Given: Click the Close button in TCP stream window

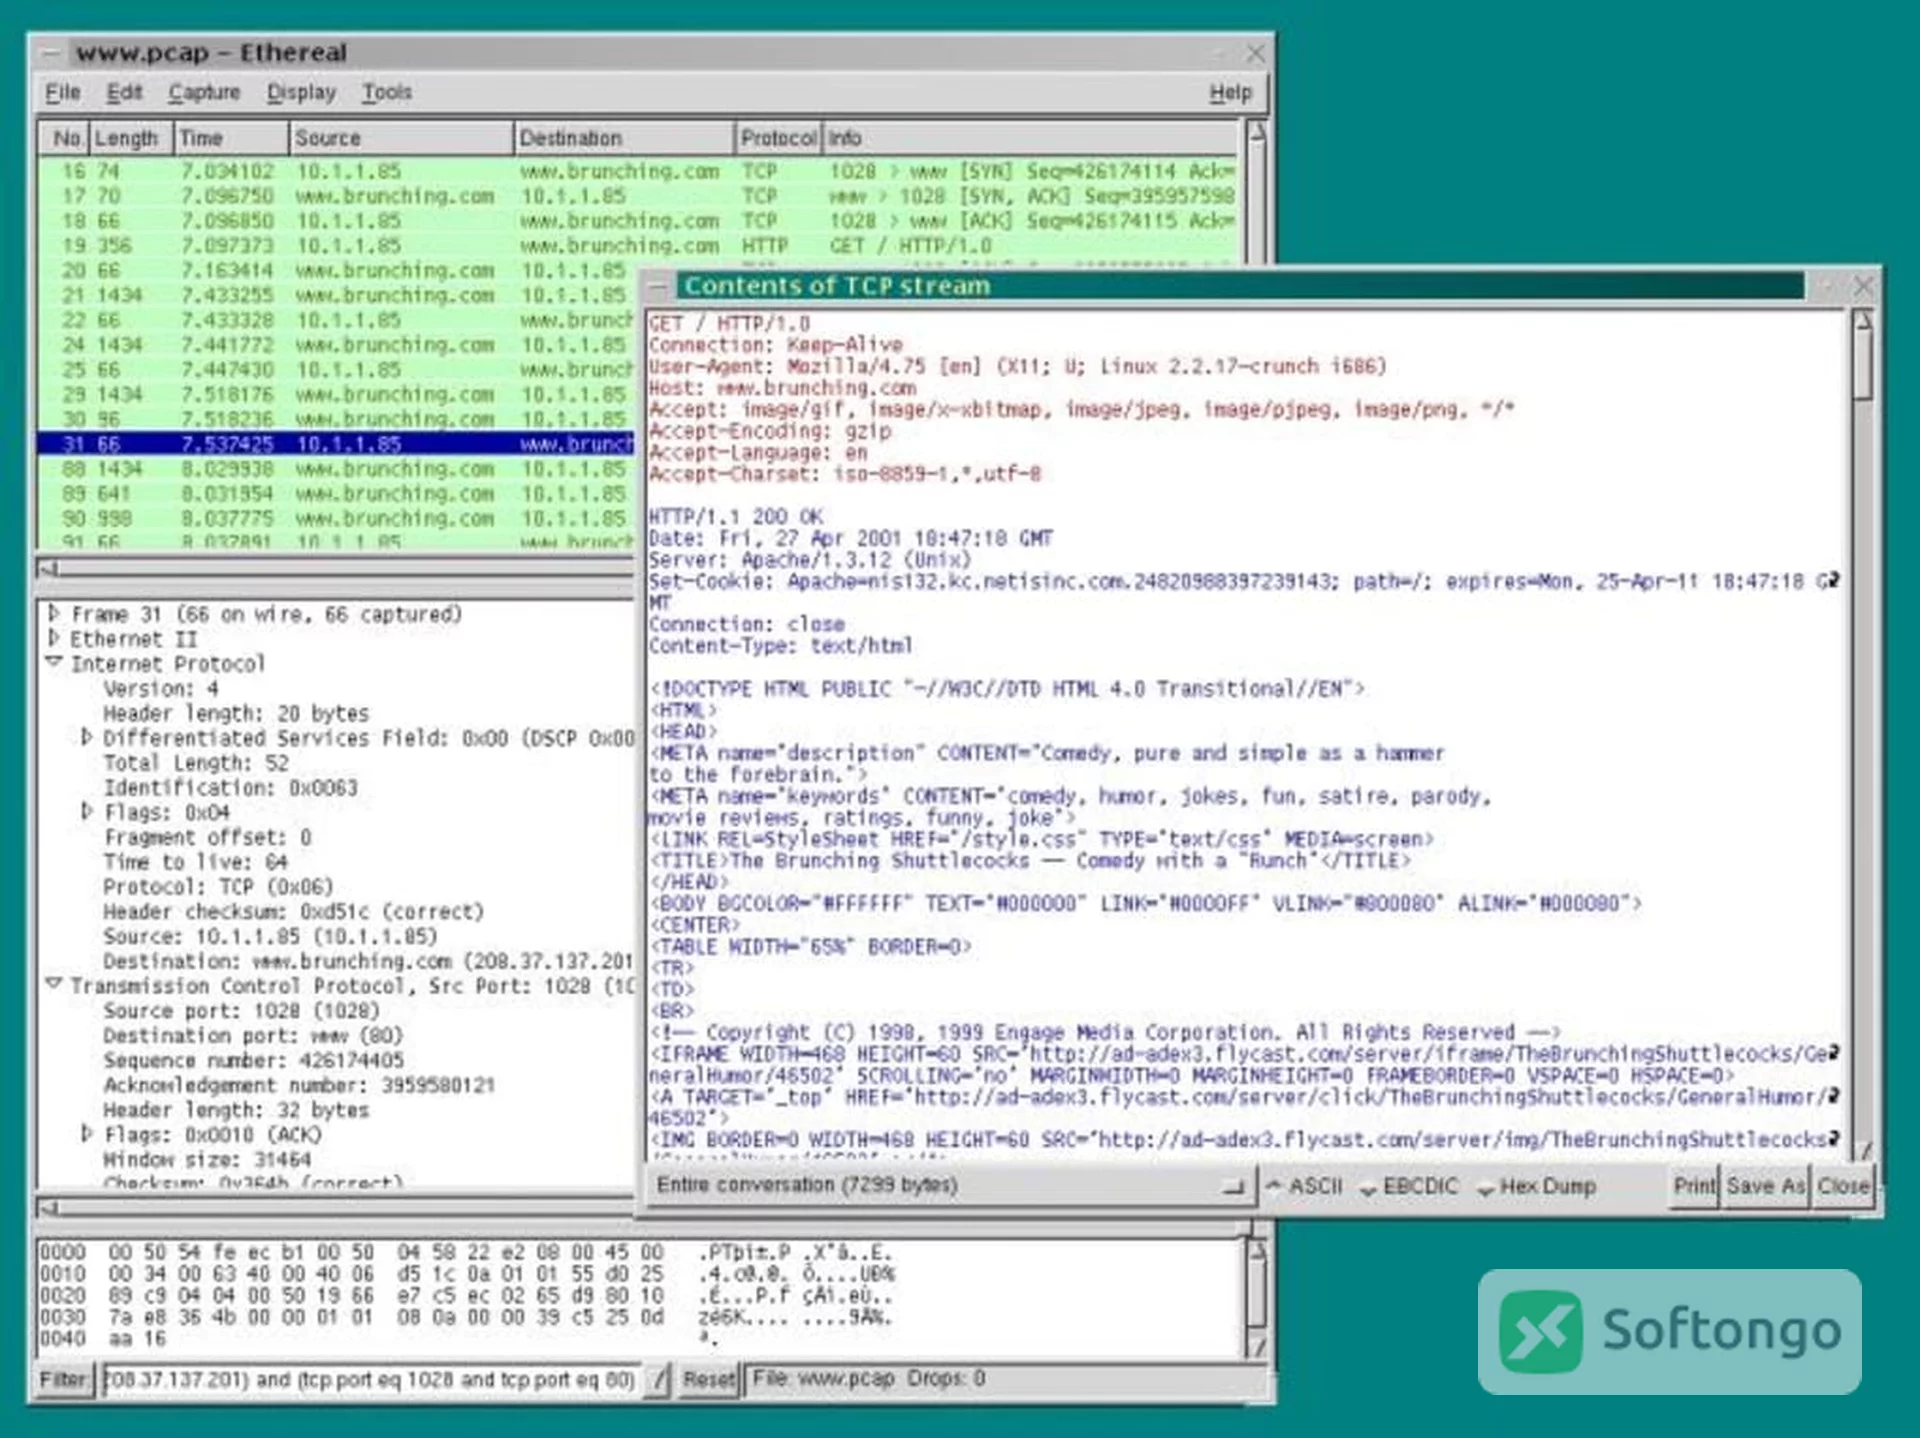Looking at the screenshot, I should point(1843,1186).
